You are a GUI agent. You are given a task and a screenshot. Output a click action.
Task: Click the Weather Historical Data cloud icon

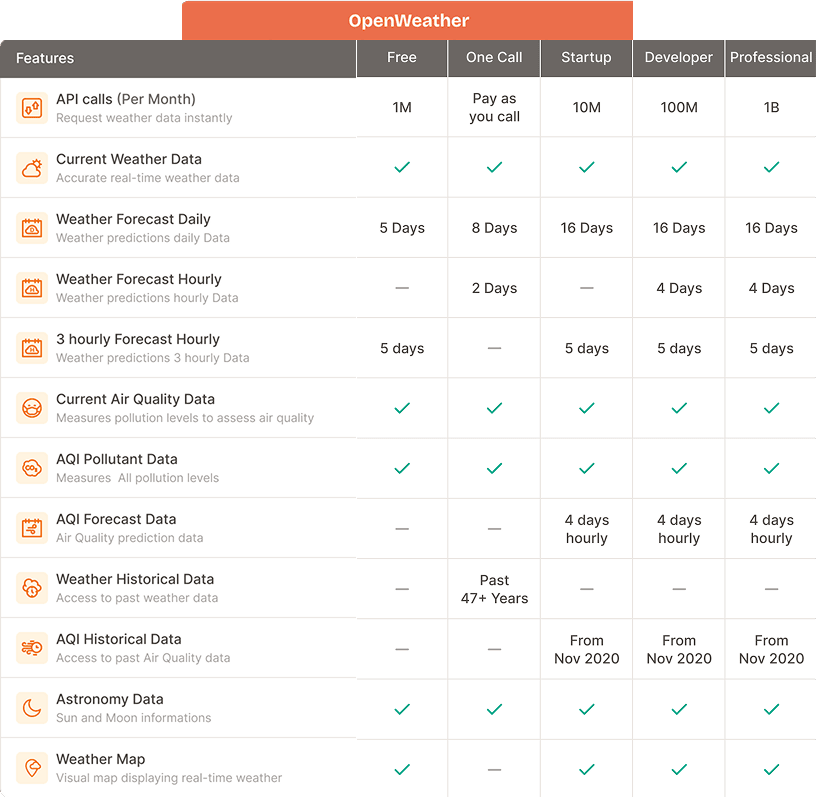pos(32,588)
